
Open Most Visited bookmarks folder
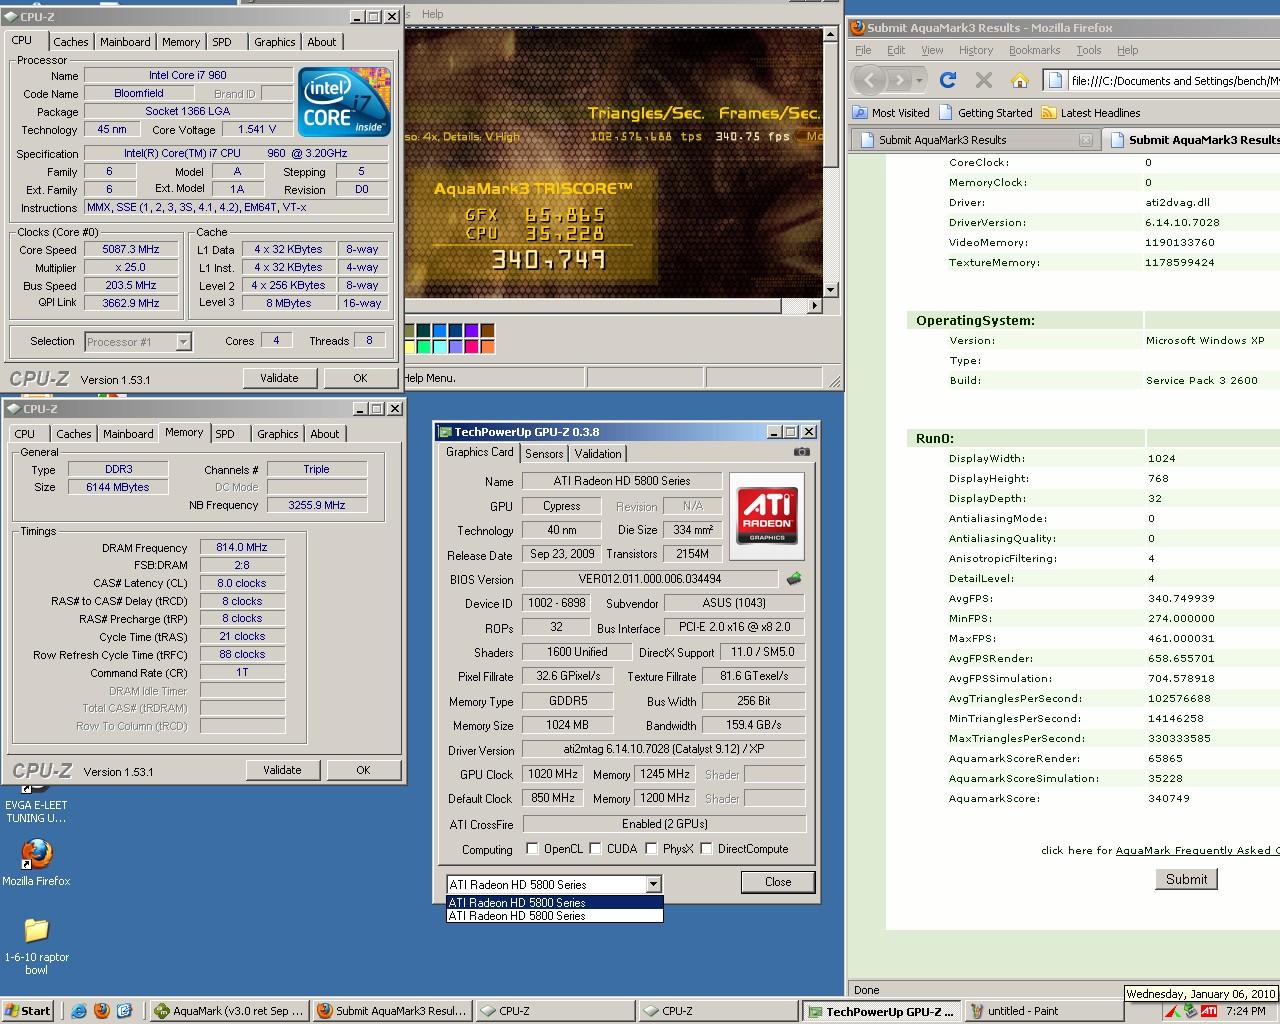pos(891,113)
